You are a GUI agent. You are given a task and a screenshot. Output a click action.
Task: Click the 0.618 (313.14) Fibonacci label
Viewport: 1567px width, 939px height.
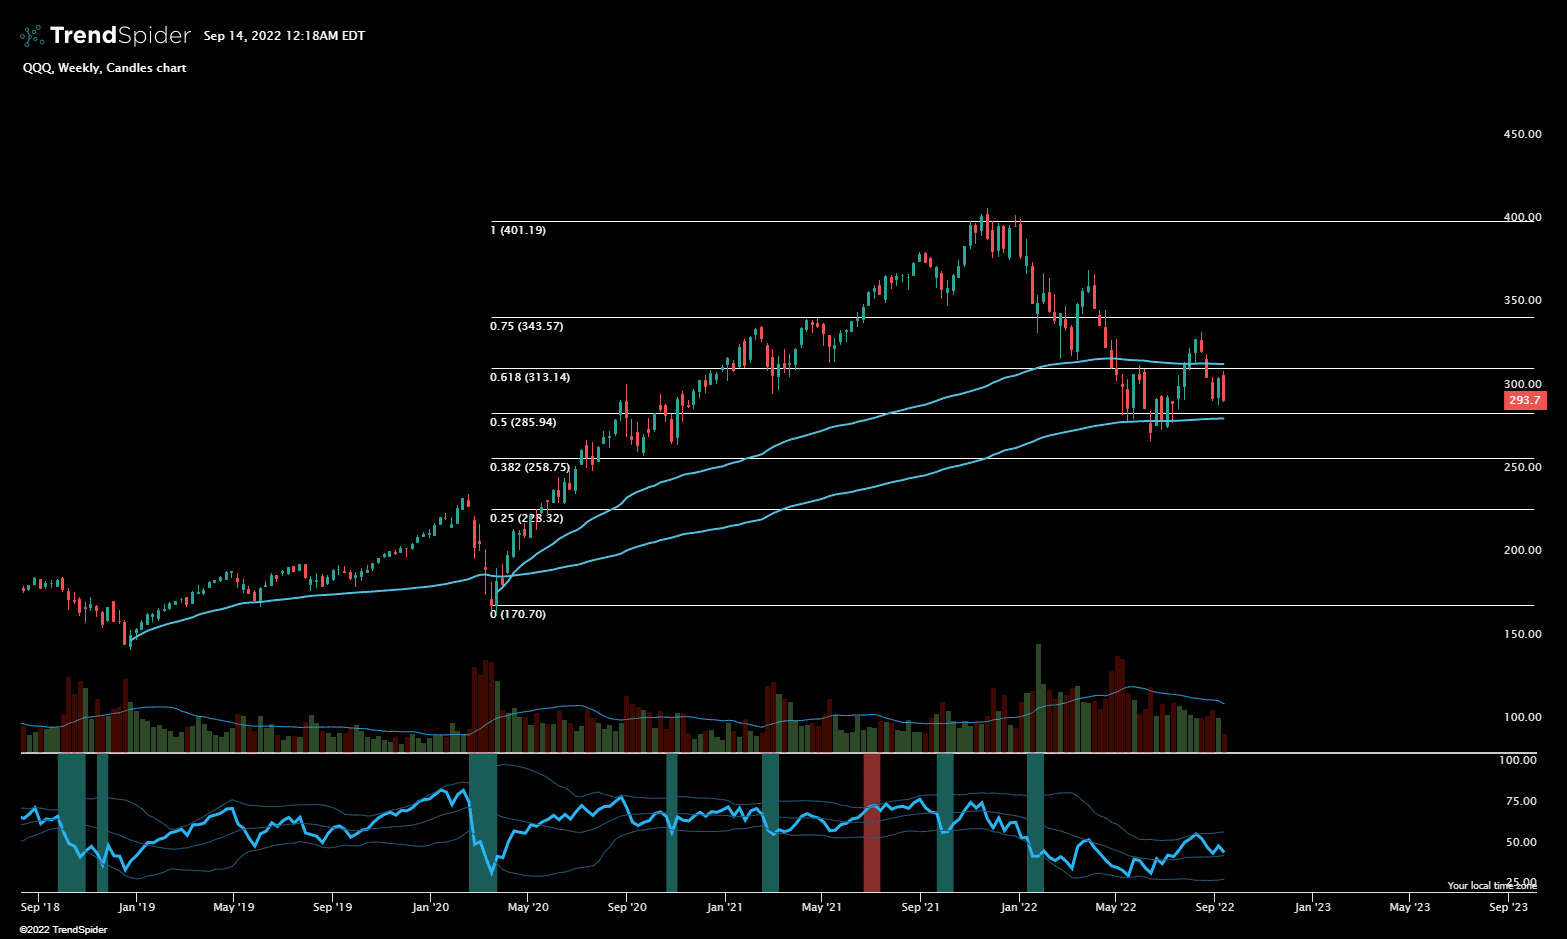(530, 378)
